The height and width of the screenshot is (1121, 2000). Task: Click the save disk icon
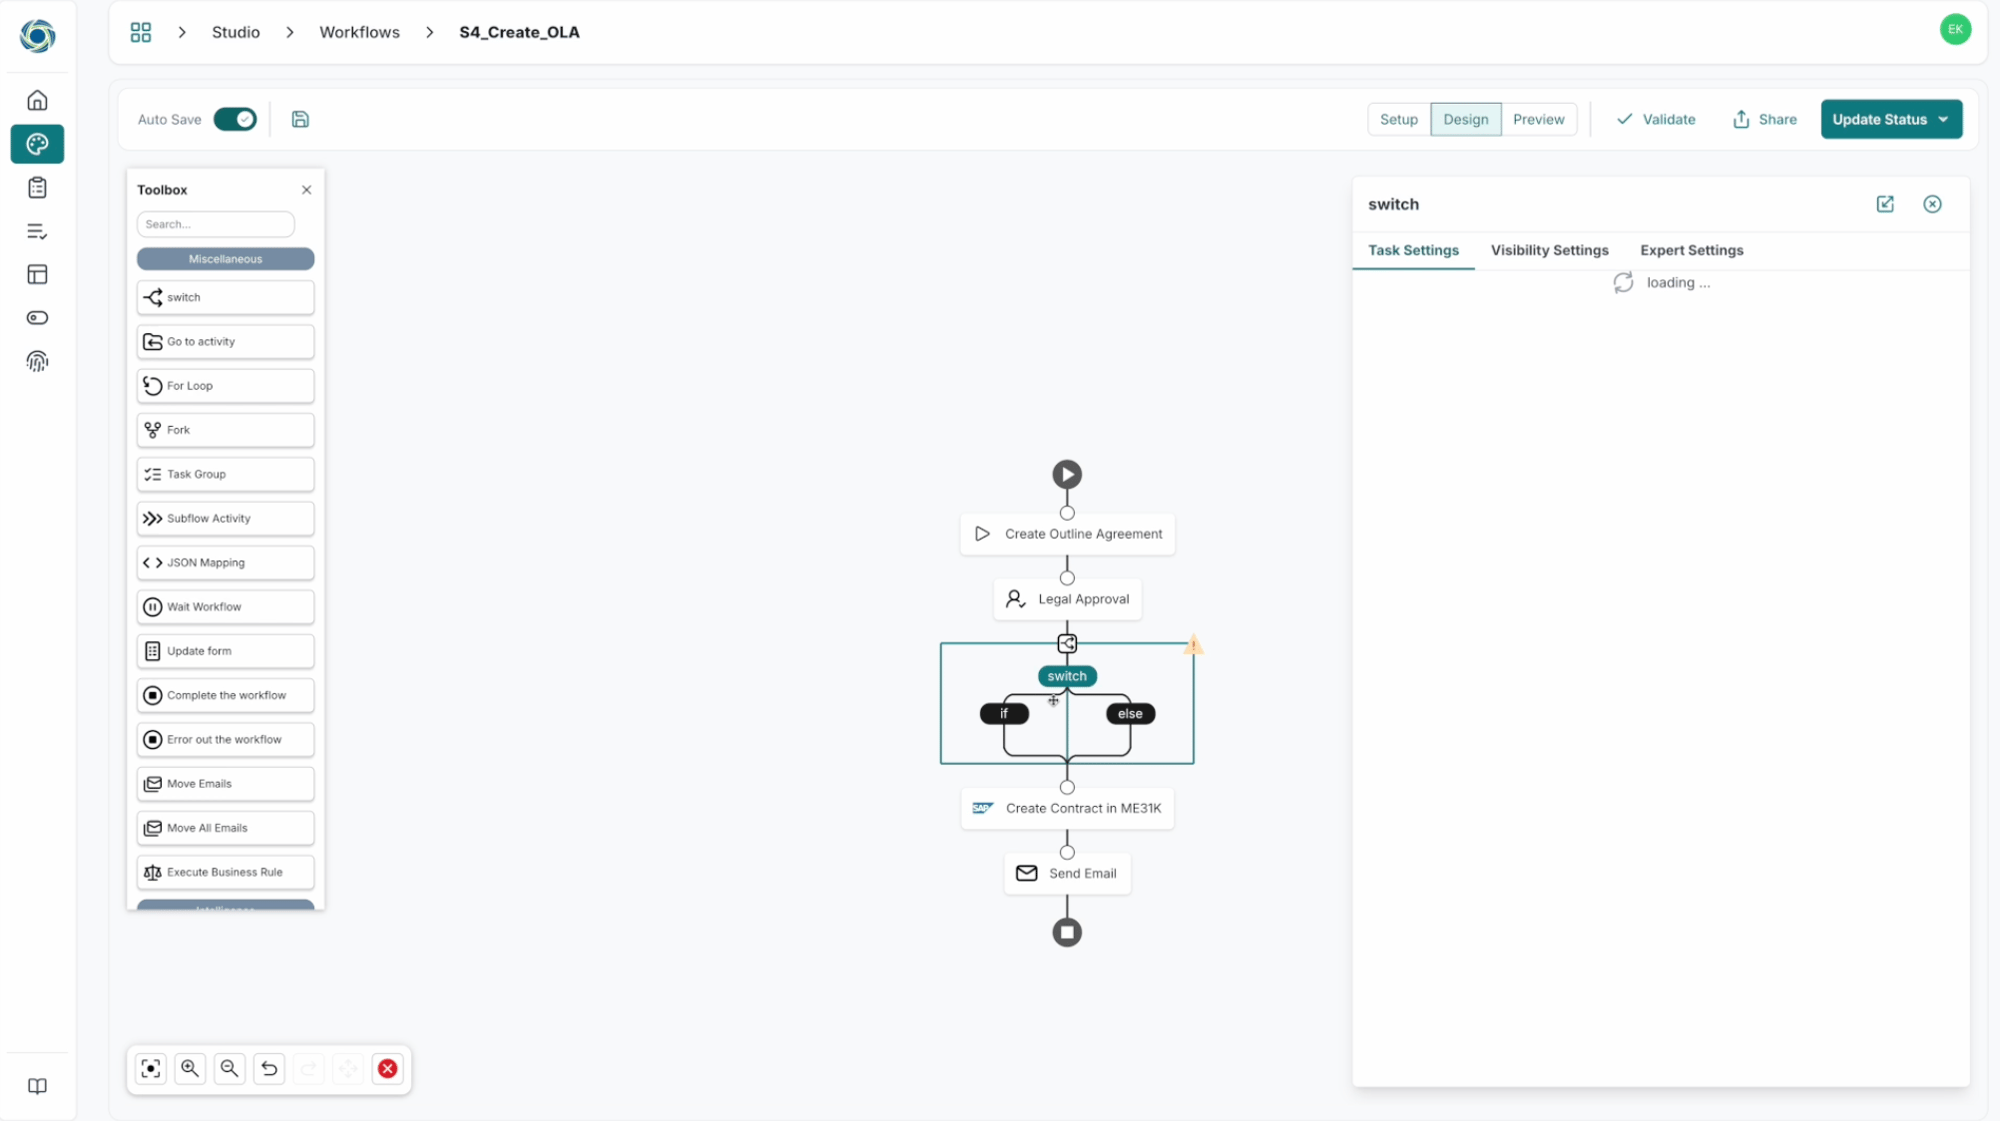point(300,119)
